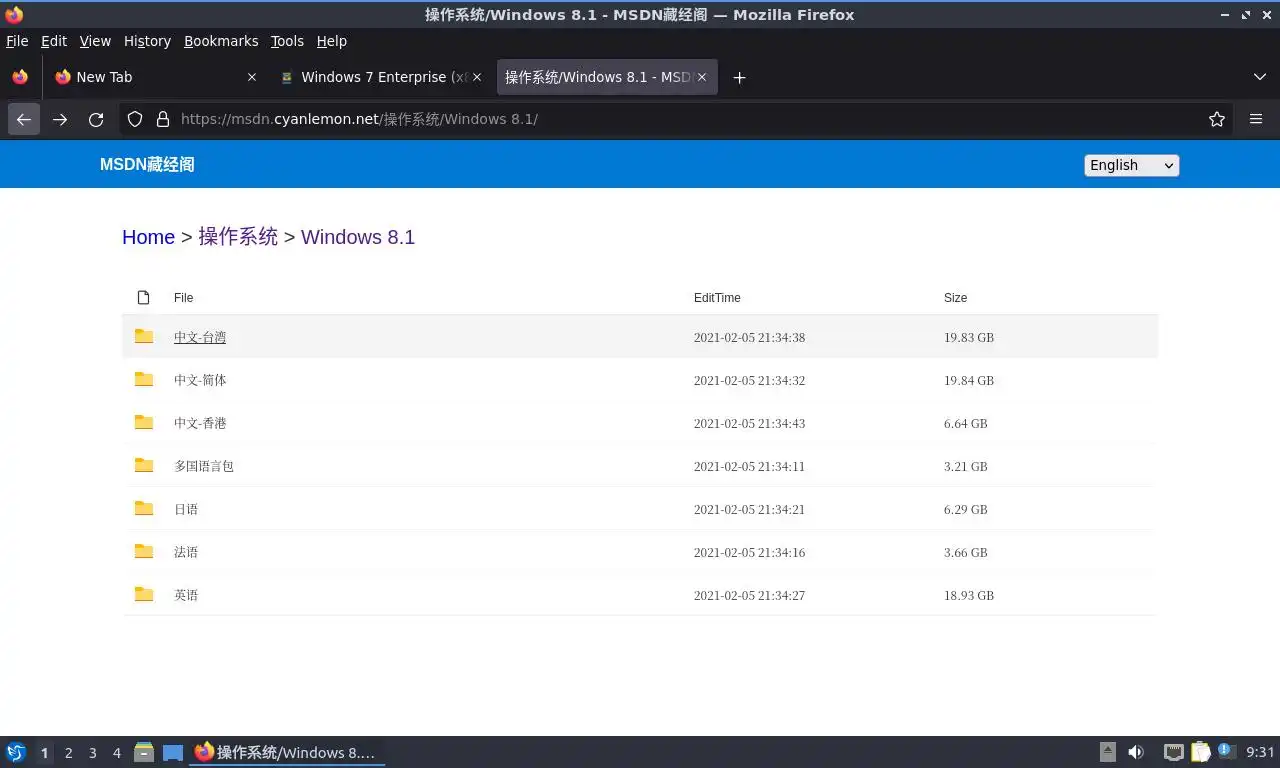1280x768 pixels.
Task: Click Firefox window button in taskbar
Action: coord(288,752)
